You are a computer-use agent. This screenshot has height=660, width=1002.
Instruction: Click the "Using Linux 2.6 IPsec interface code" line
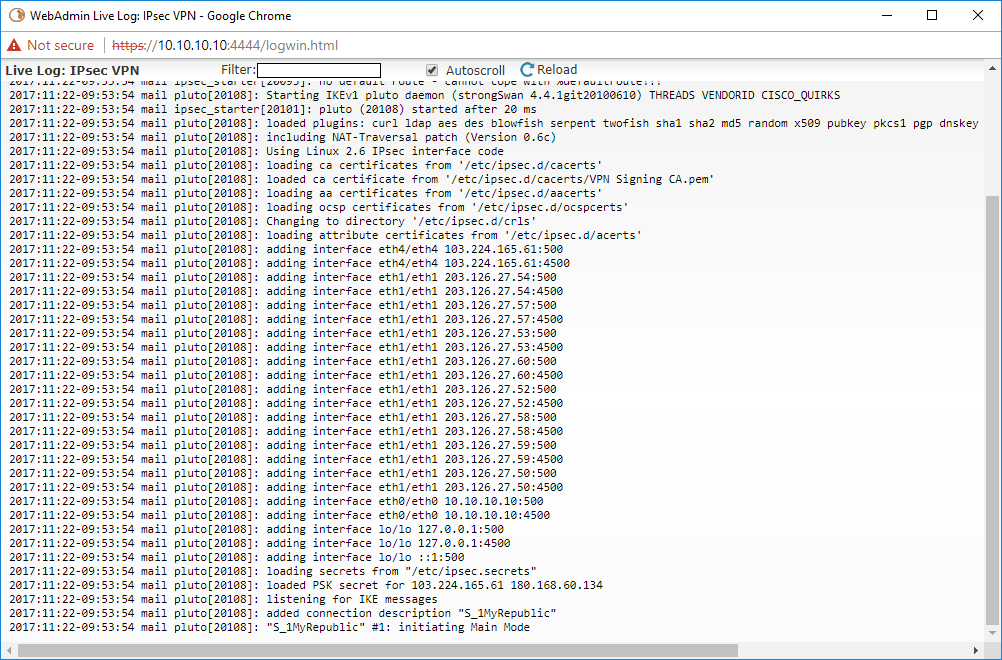[x=256, y=151]
